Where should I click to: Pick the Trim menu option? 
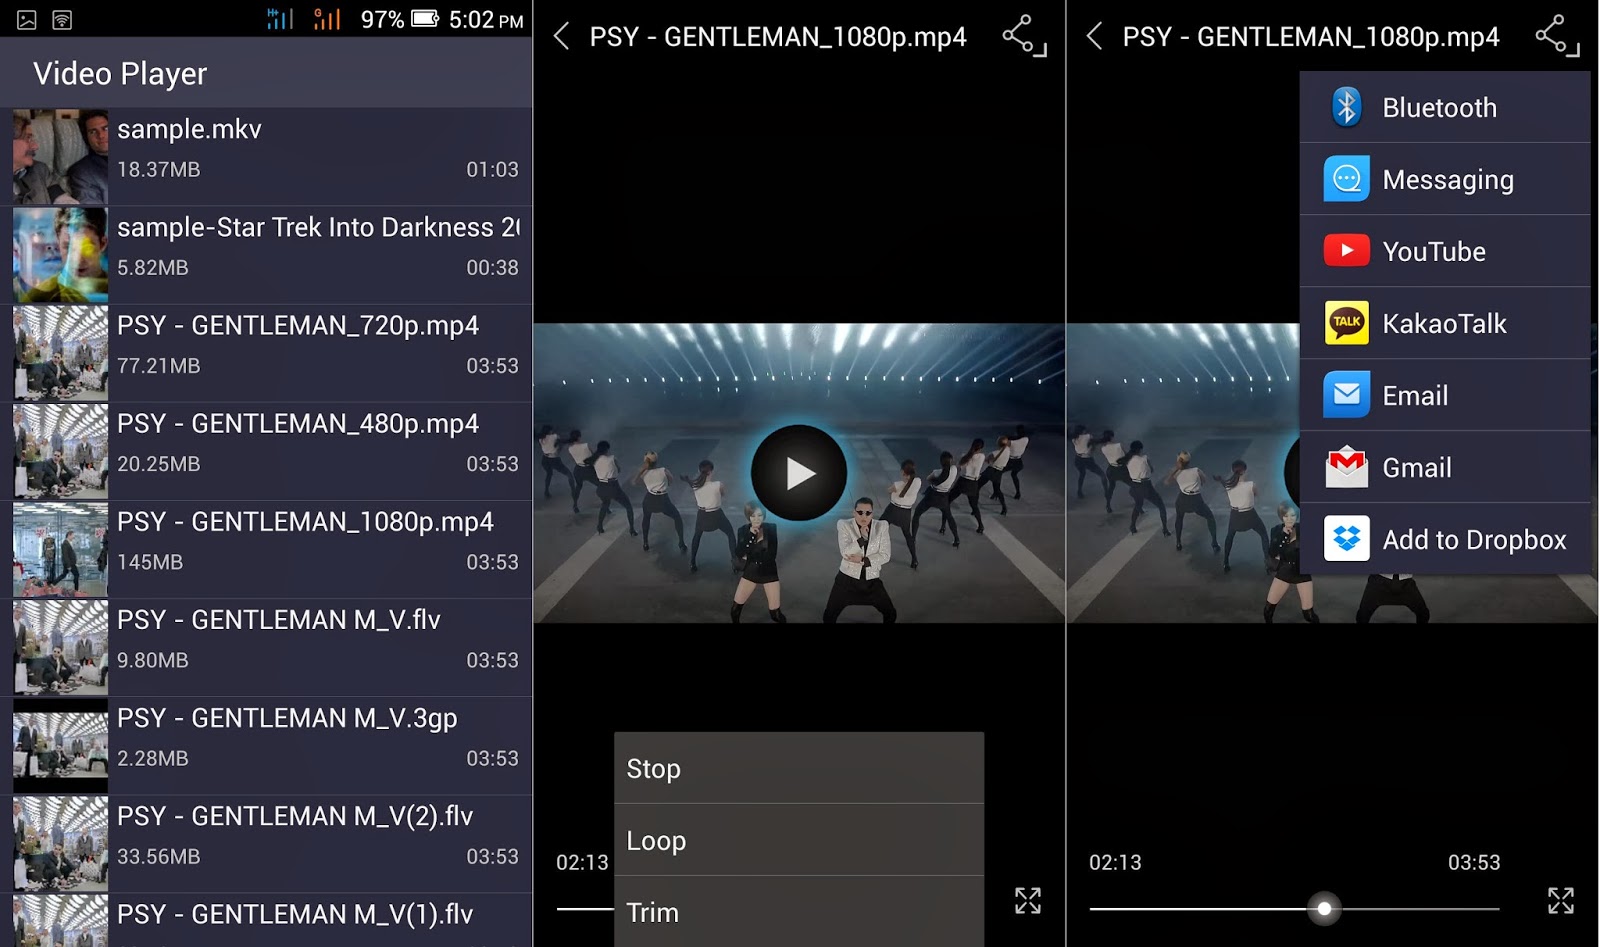coord(799,912)
